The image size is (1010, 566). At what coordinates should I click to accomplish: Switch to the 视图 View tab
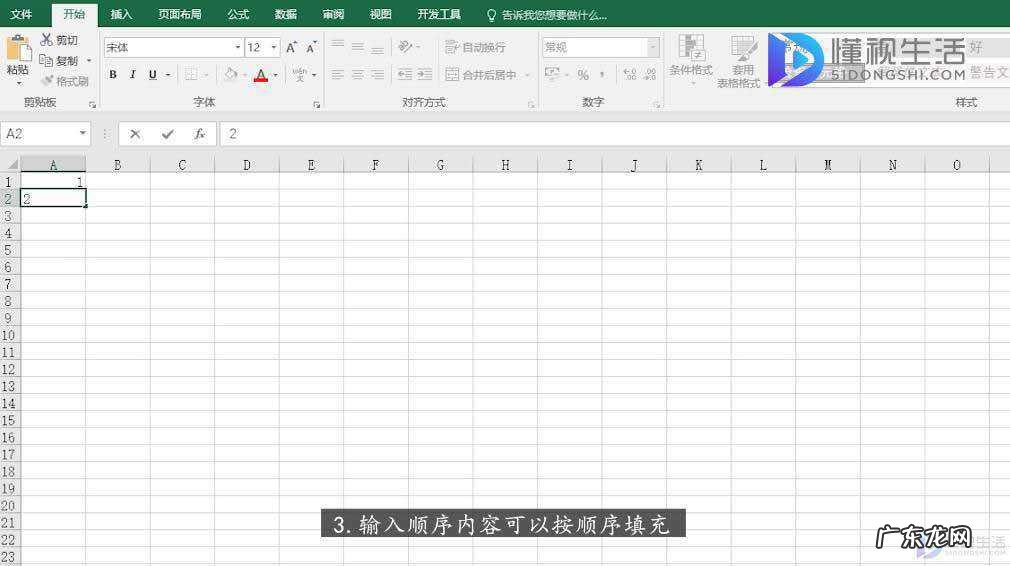tap(380, 14)
